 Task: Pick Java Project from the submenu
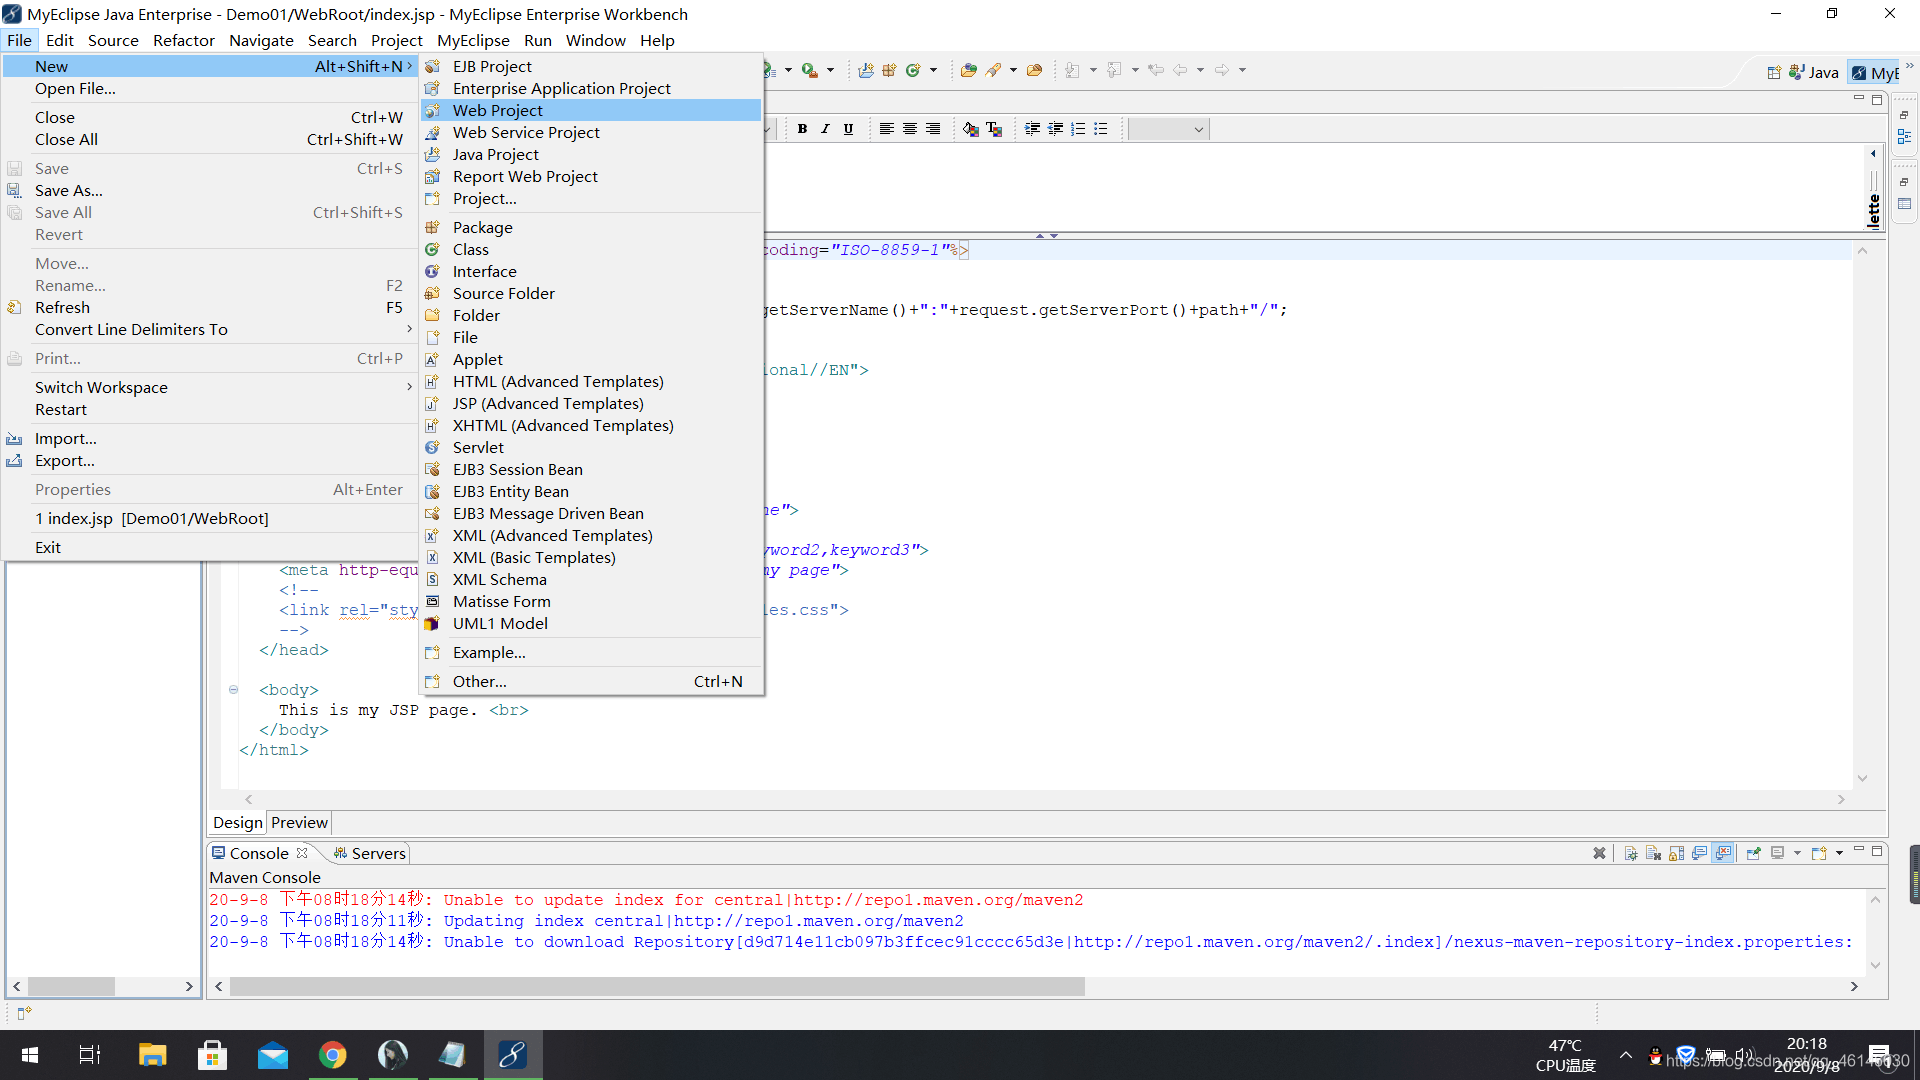click(591, 154)
